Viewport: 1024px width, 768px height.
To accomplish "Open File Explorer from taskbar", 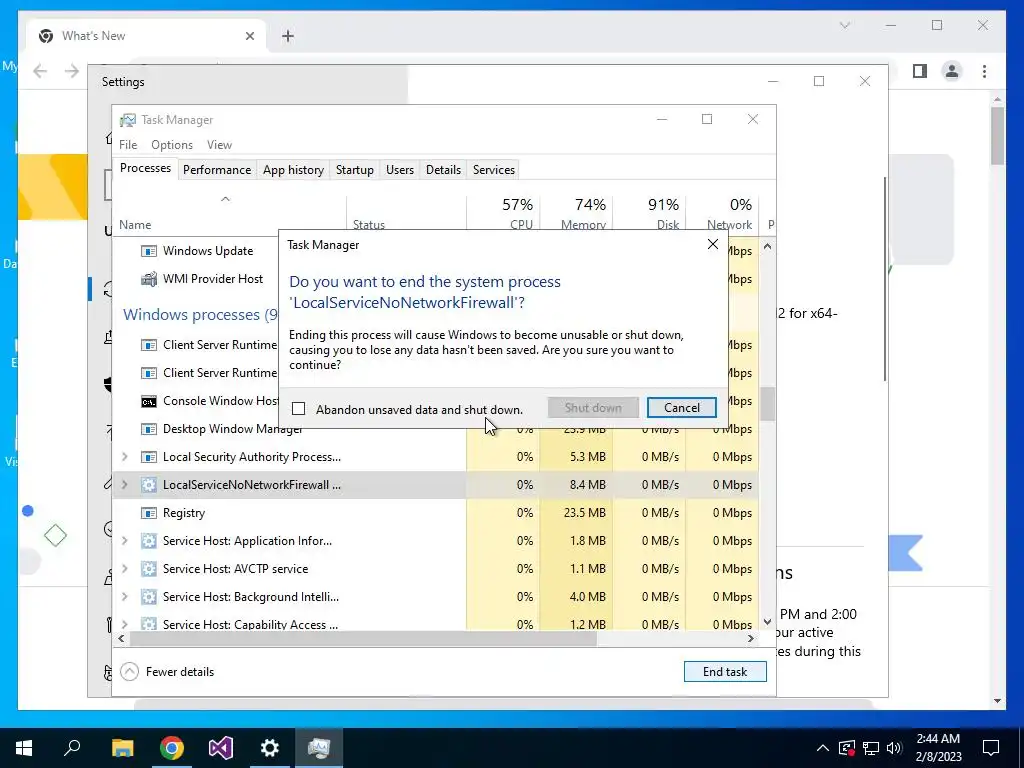I will 122,748.
